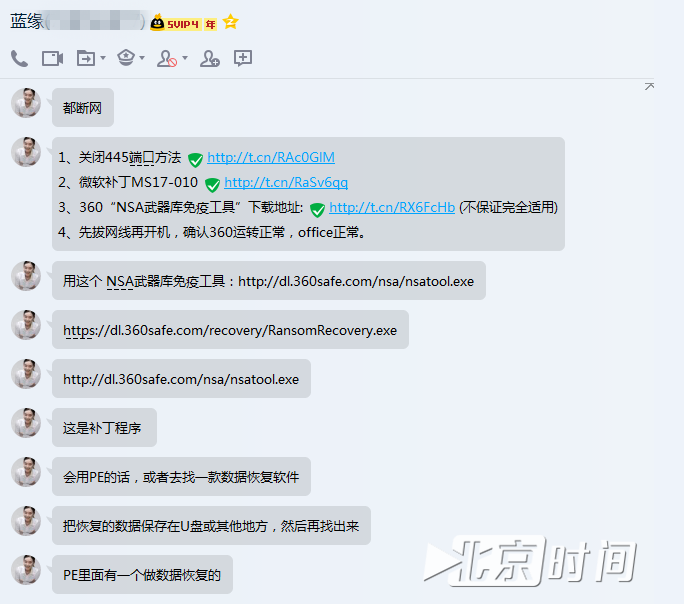Click the add friend icon

210,59
